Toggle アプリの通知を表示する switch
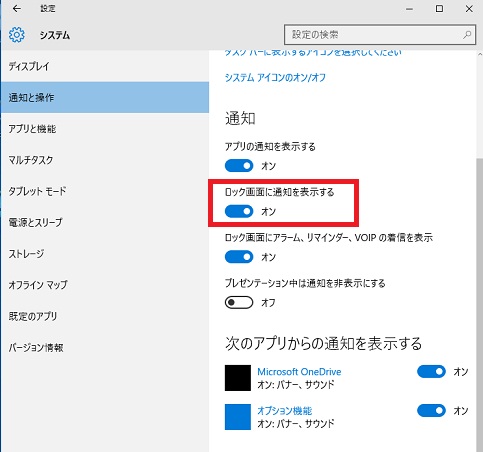This screenshot has height=452, width=483. 239,166
